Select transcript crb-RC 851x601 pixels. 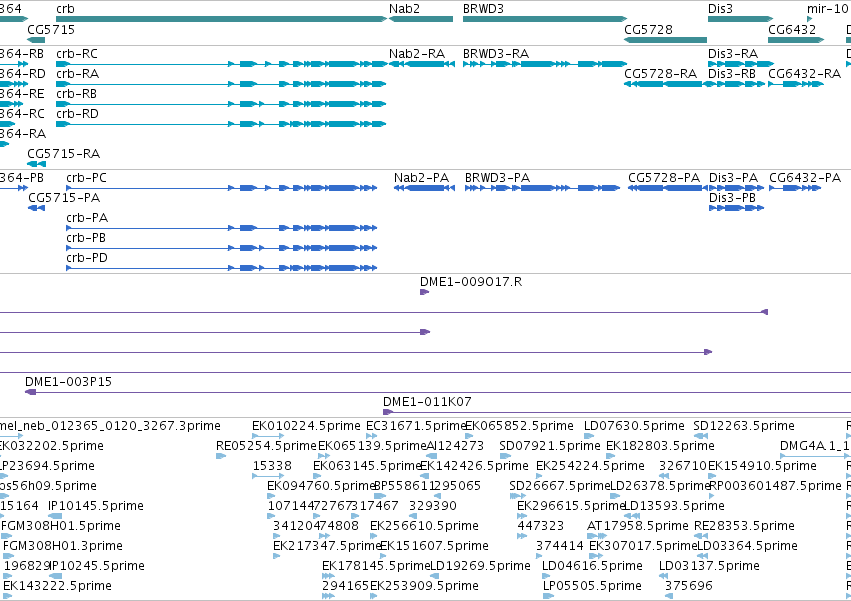[x=221, y=64]
